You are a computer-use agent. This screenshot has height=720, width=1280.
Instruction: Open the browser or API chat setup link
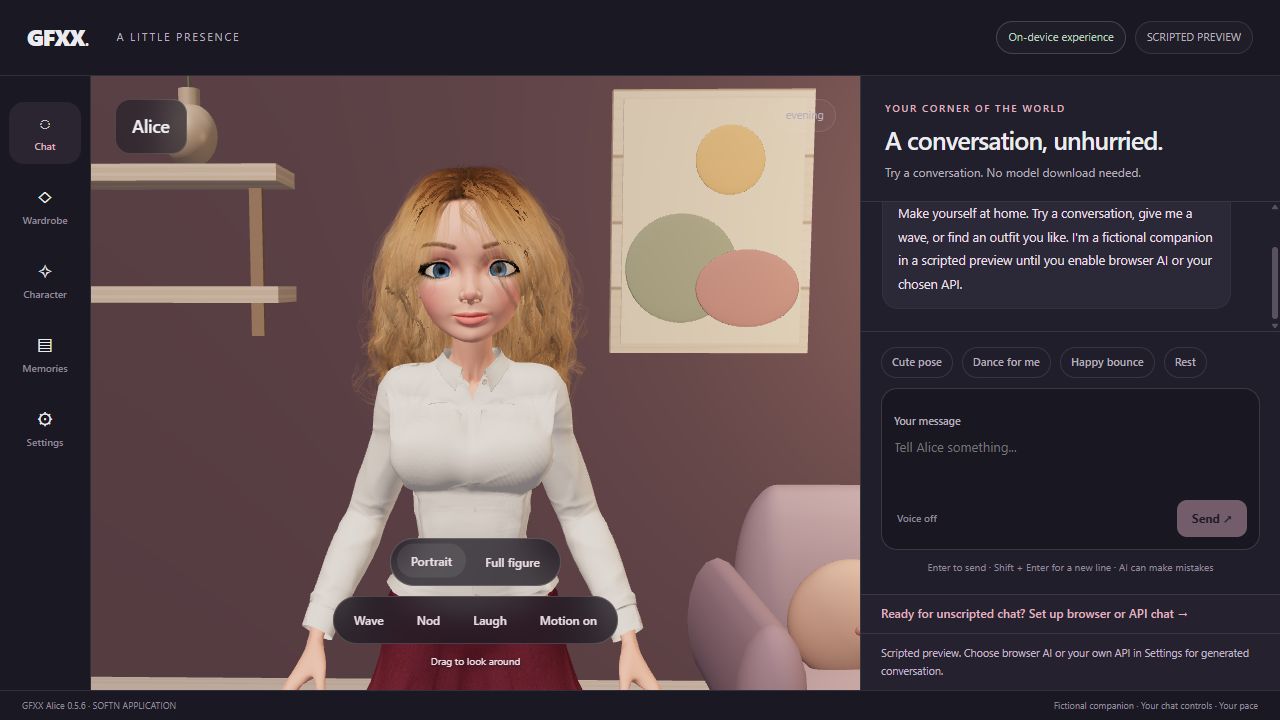(1034, 614)
